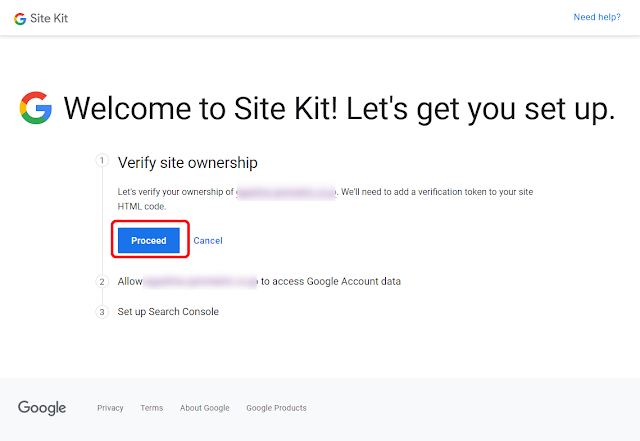Select the step 1 circle icon

pyautogui.click(x=102, y=160)
